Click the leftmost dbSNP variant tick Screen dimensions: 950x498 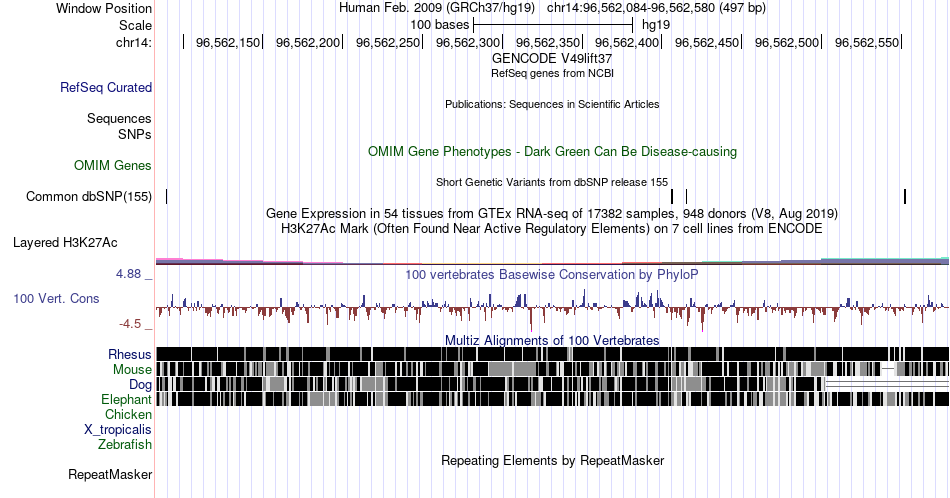coord(167,196)
